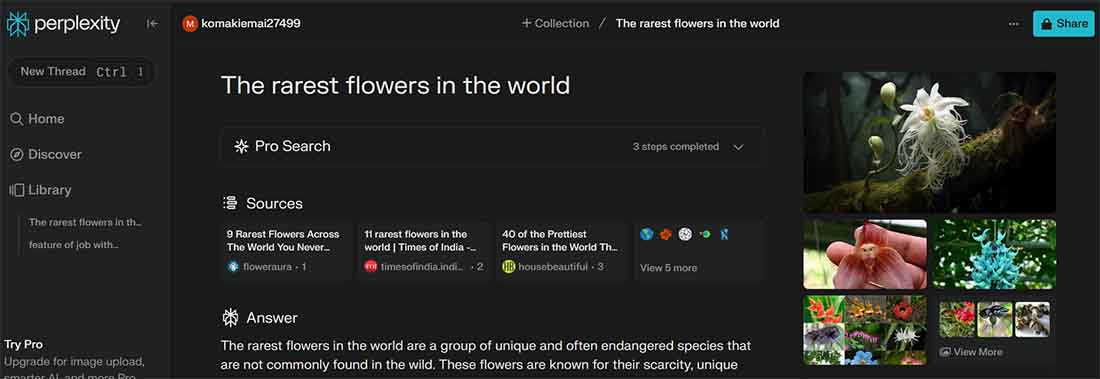Click the plus icon beside Collection
The image size is (1100, 379).
click(x=526, y=23)
